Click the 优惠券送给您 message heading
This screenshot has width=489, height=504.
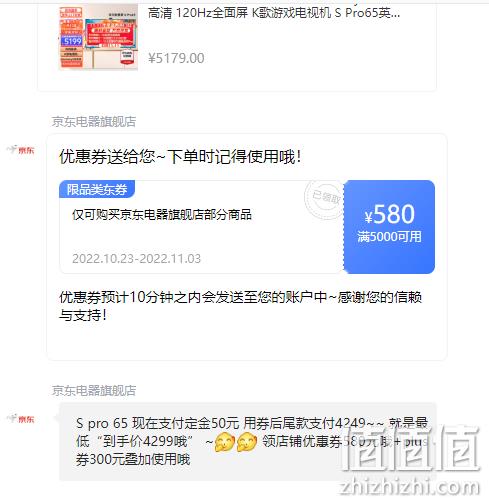pos(180,156)
